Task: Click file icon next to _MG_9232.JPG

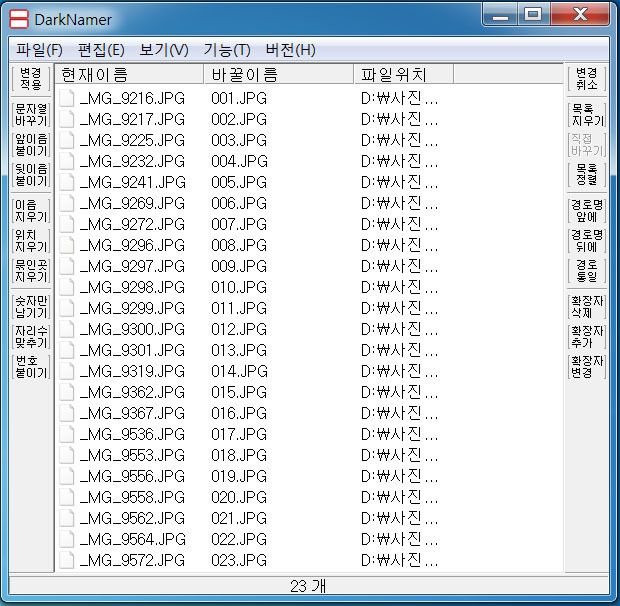Action: click(67, 161)
